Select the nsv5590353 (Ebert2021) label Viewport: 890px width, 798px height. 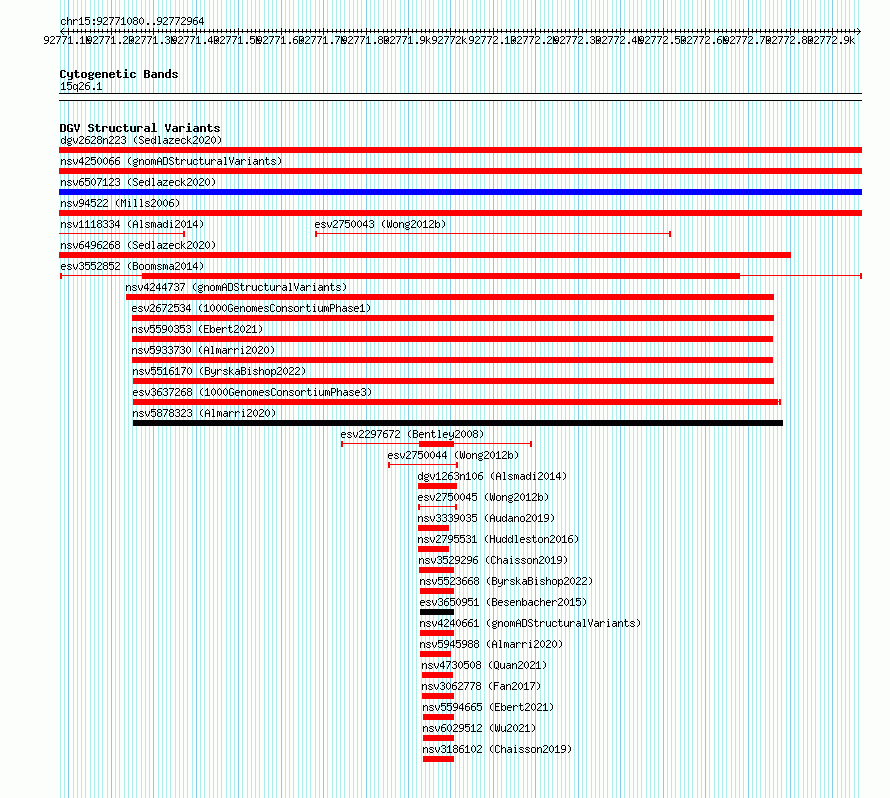(x=197, y=329)
